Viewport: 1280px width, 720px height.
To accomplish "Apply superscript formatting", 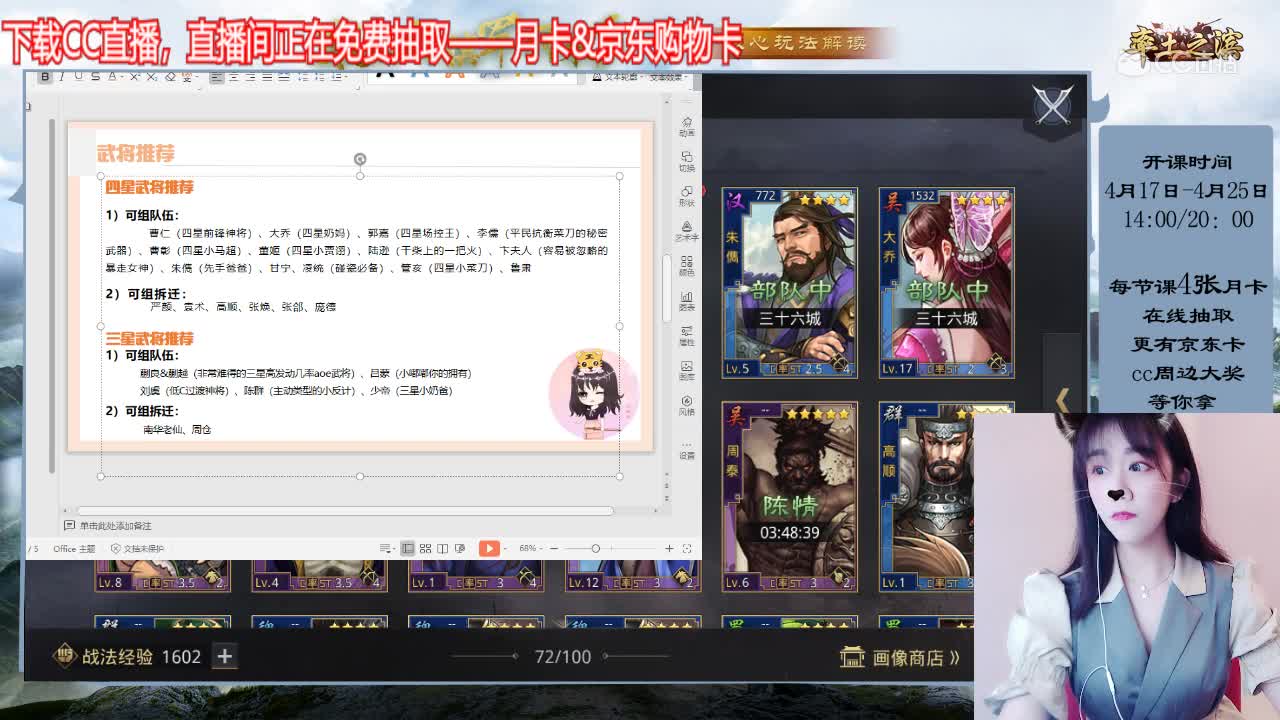I will [x=134, y=77].
